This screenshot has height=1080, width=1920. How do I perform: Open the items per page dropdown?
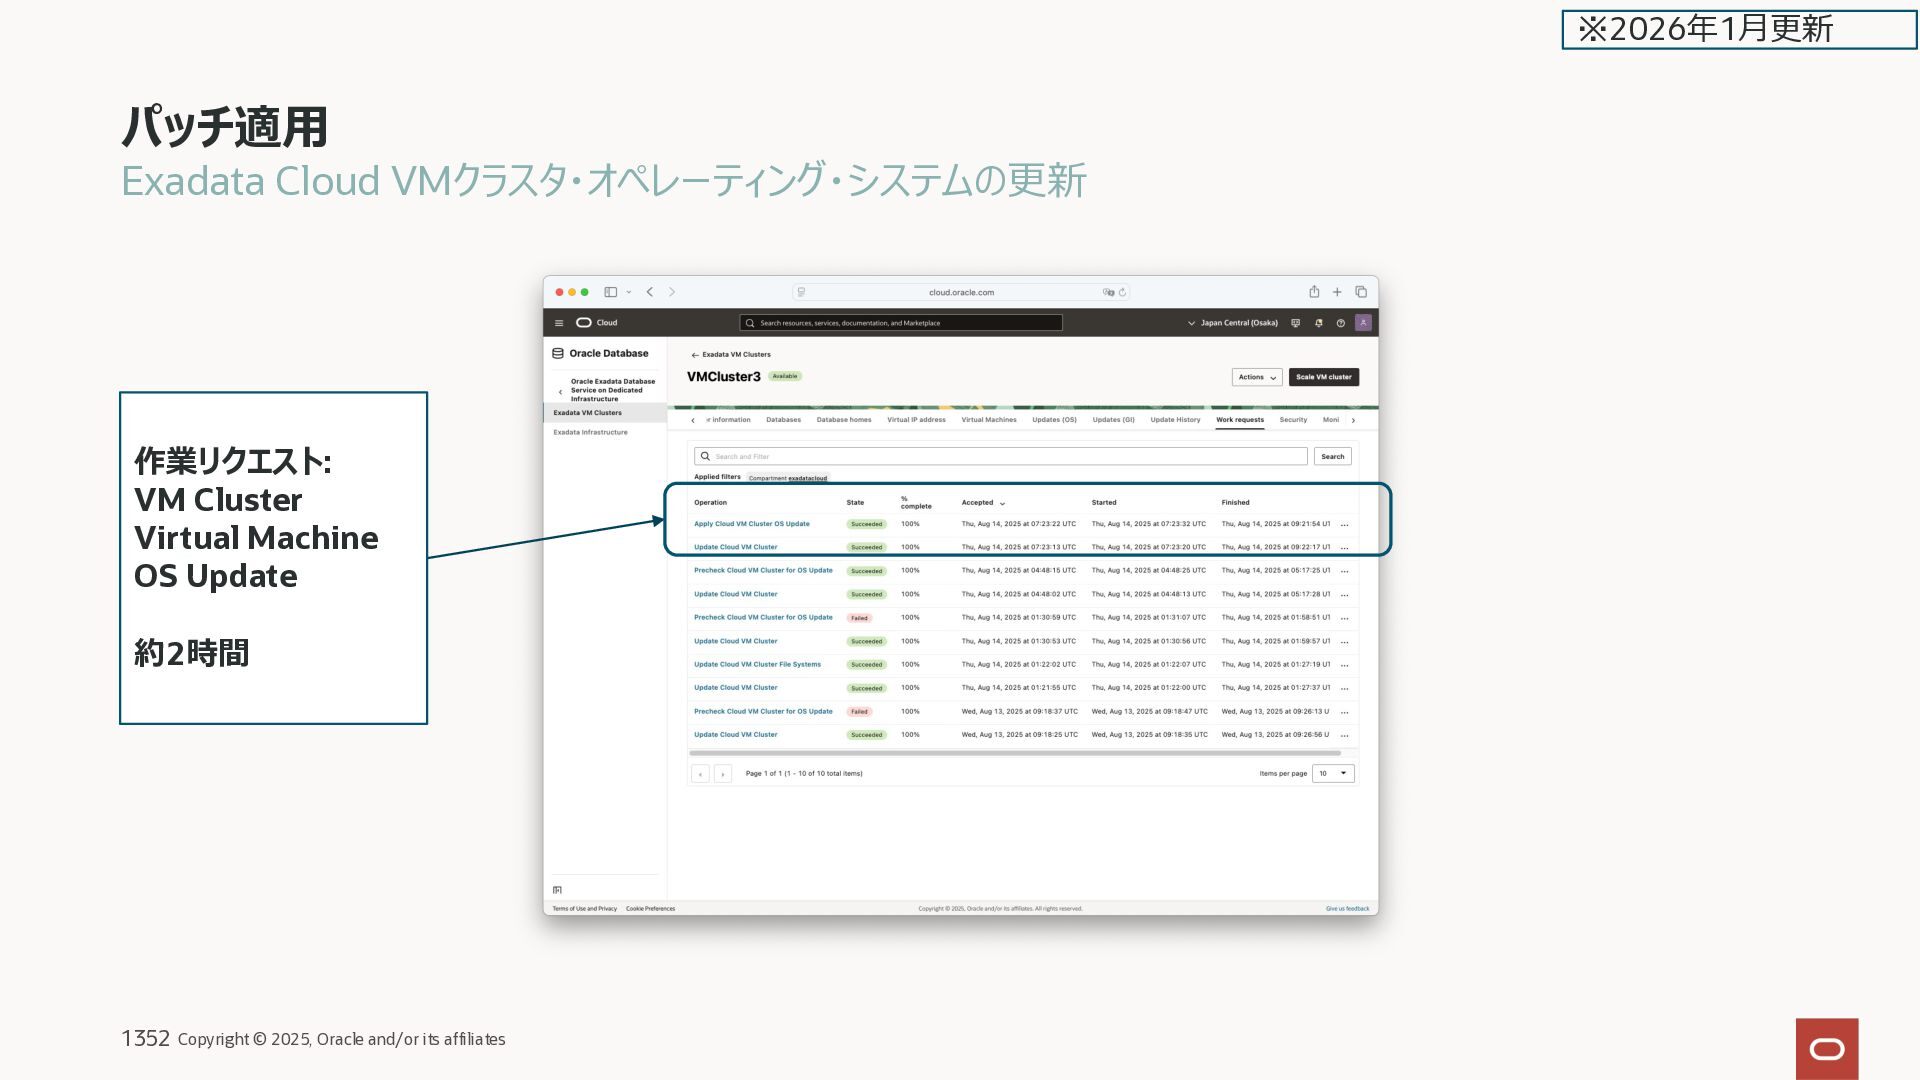coord(1333,773)
